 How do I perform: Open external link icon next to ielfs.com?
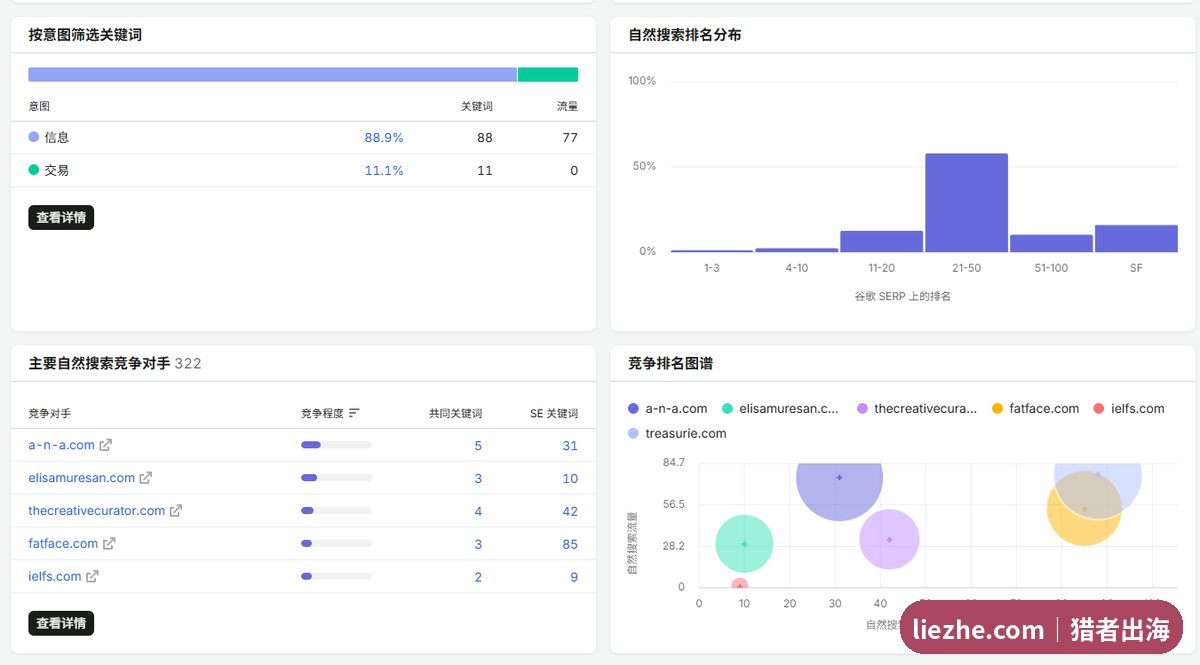tap(93, 577)
